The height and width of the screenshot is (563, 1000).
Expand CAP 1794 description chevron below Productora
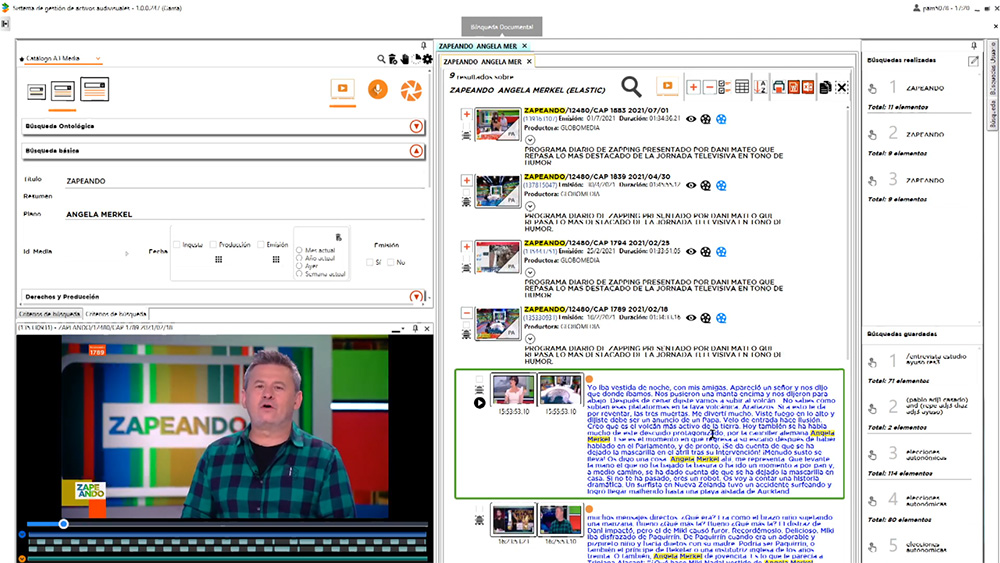[530, 272]
